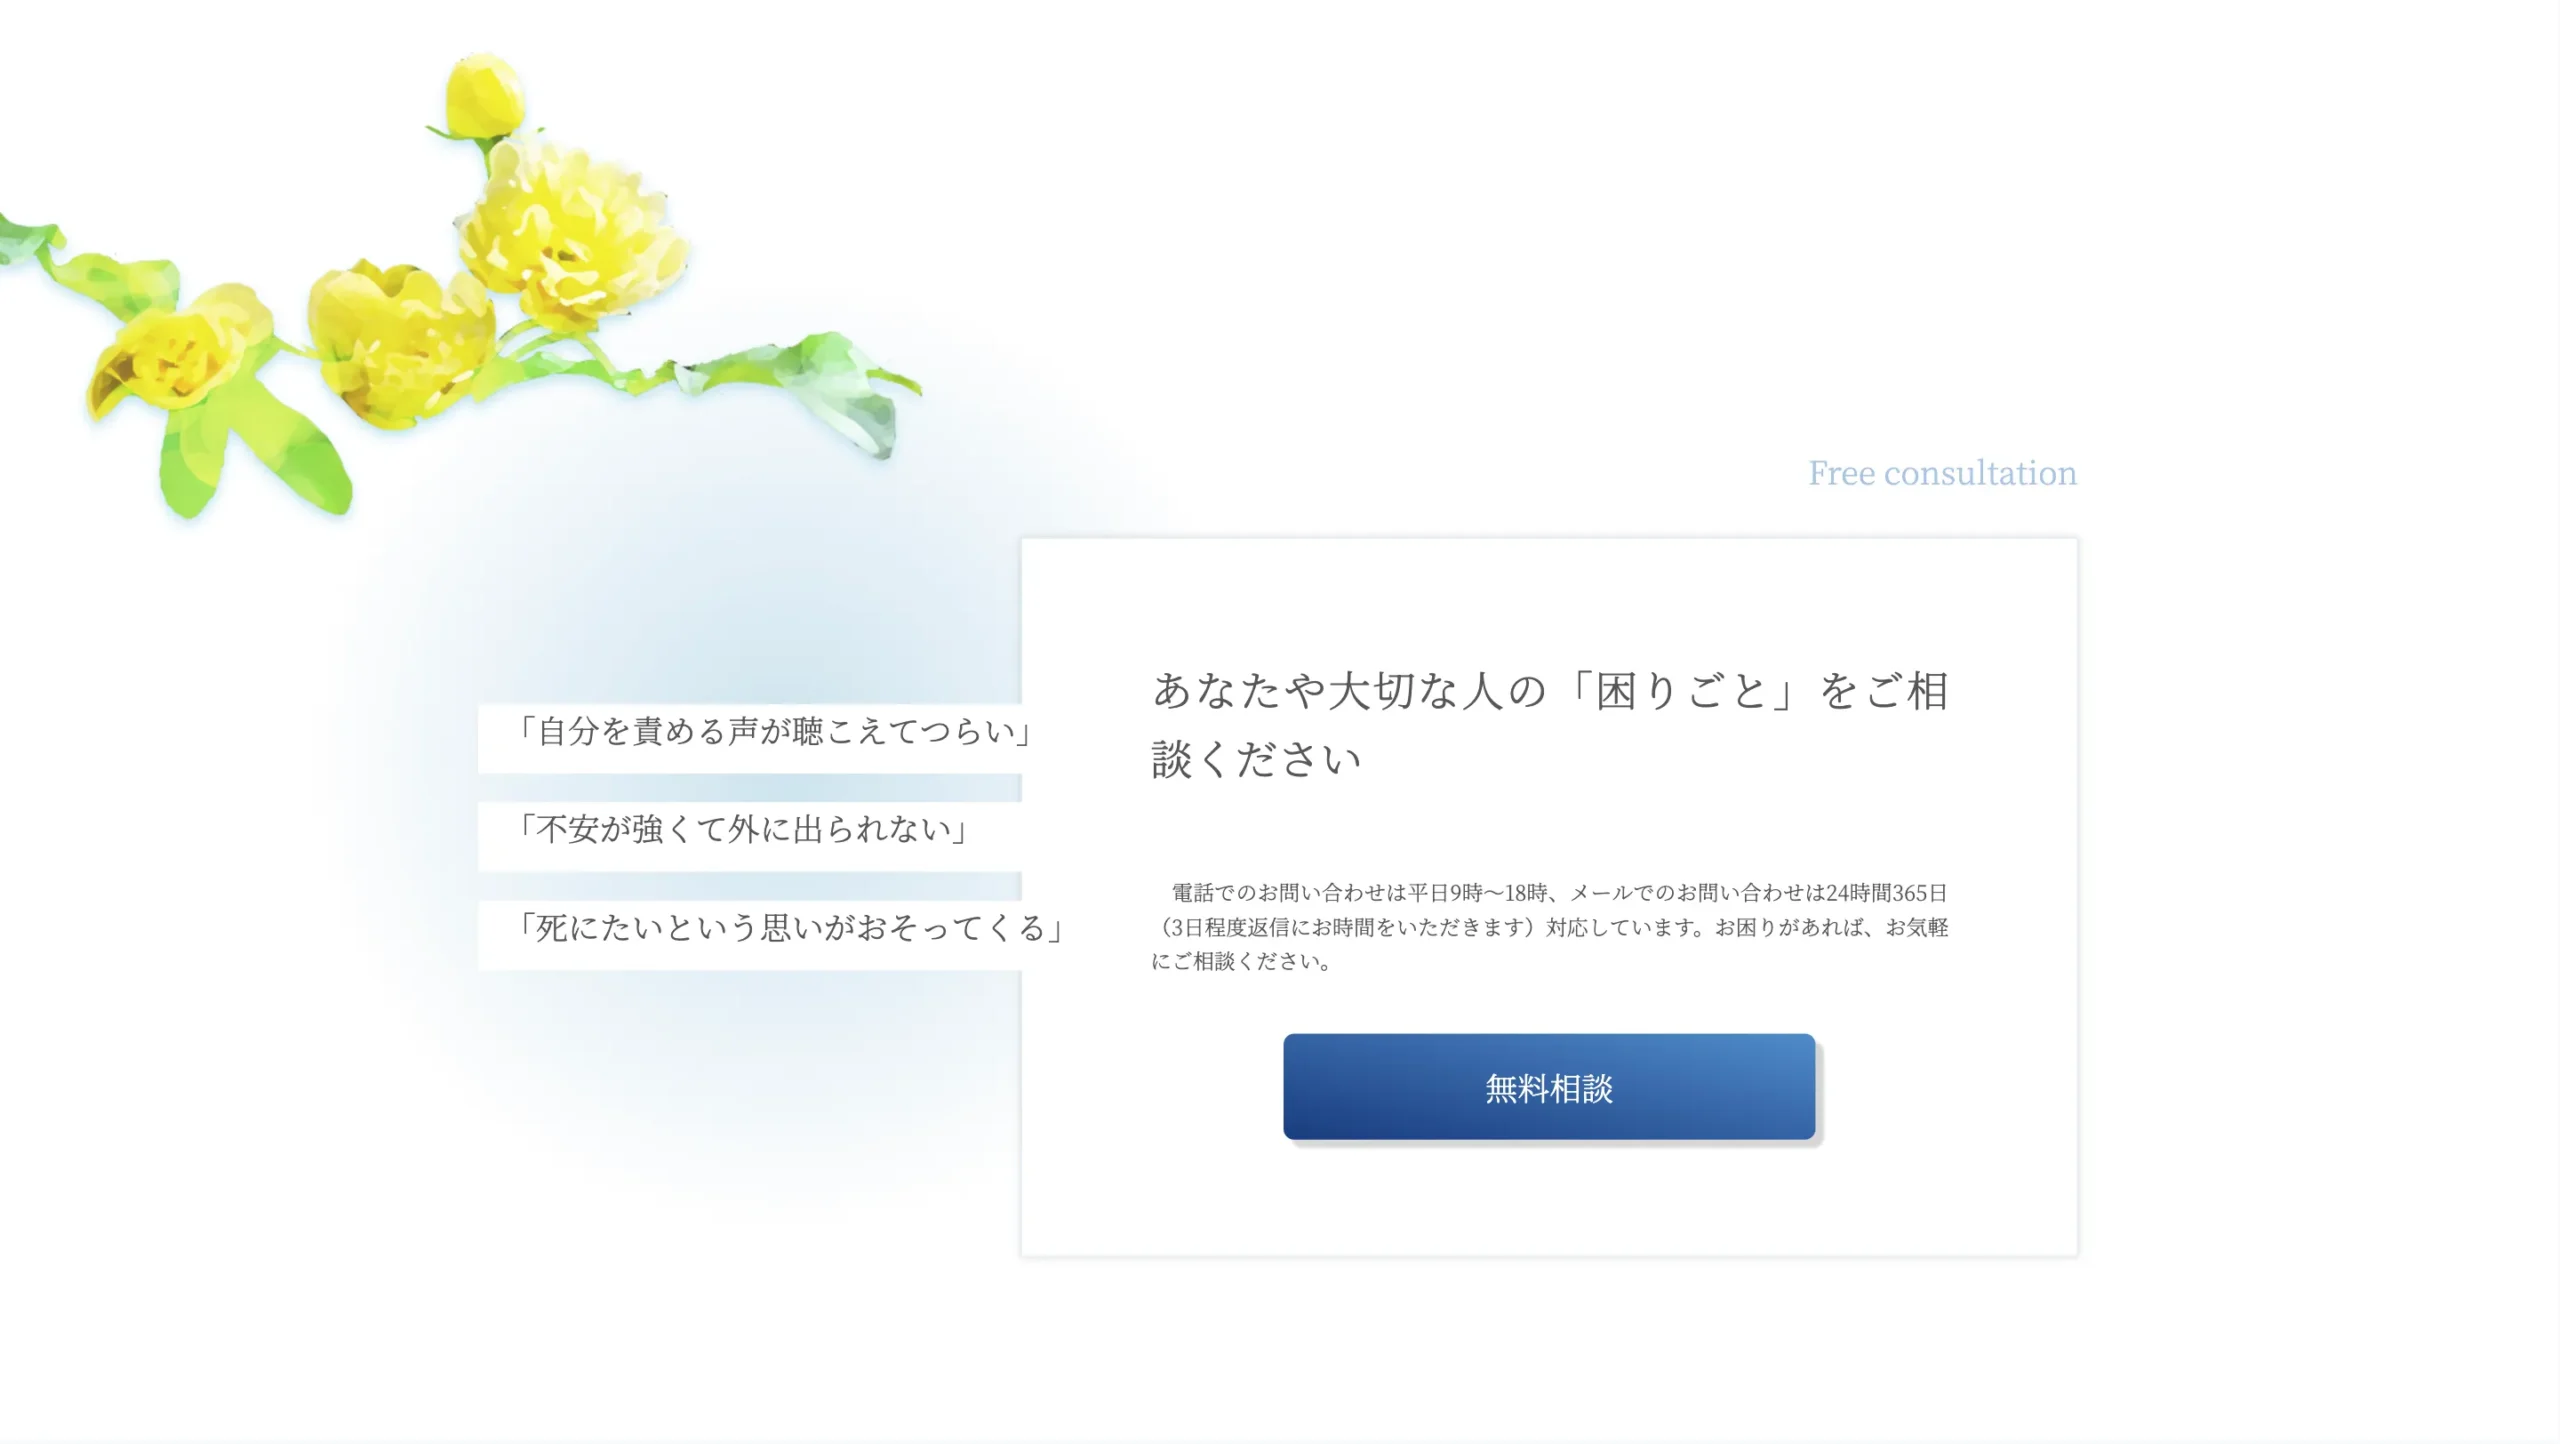Viewport: 2560px width, 1444px height.
Task: Select the quote 死にたいという思いがおそってくる
Action: coord(788,928)
